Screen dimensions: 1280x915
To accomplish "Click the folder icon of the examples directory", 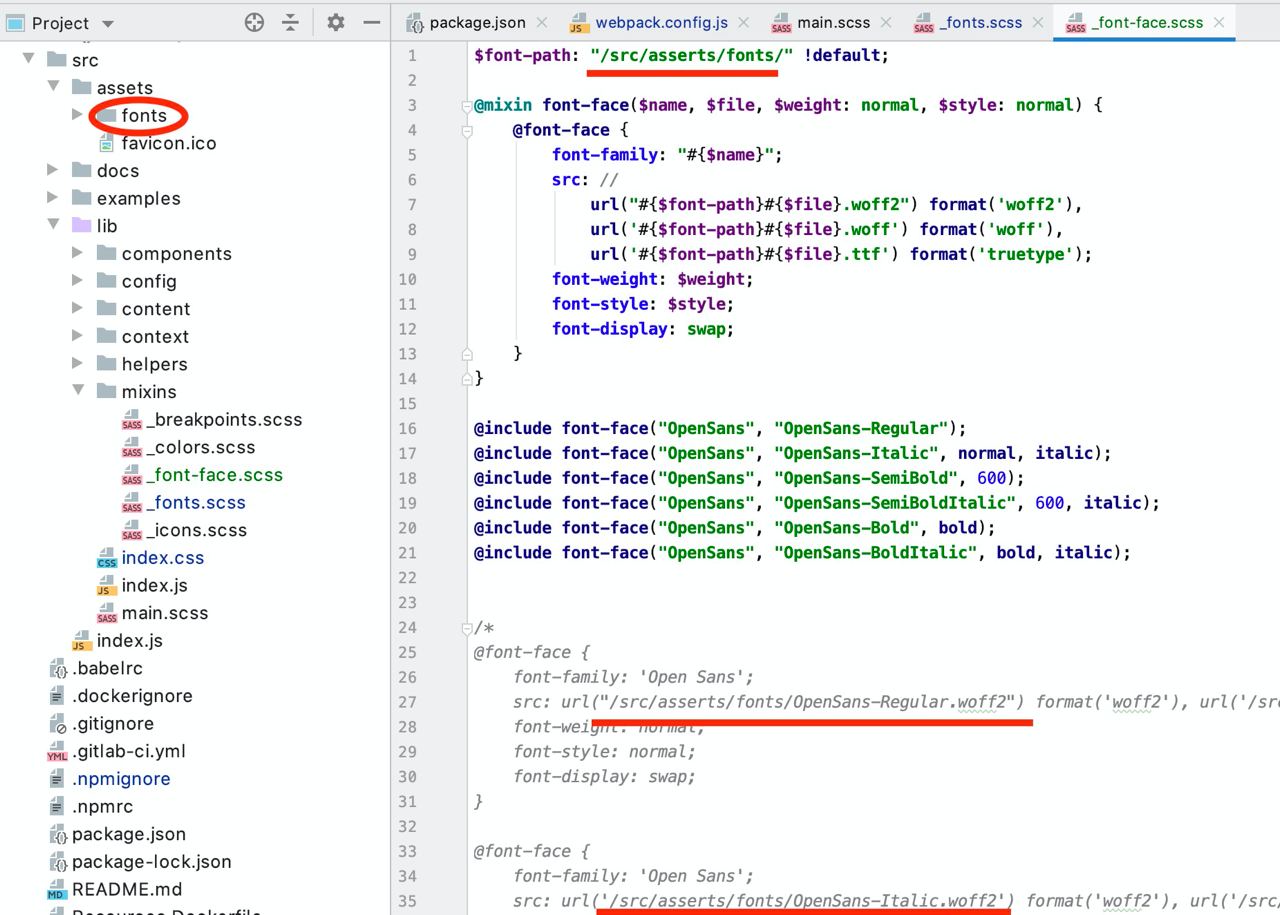I will coord(82,199).
